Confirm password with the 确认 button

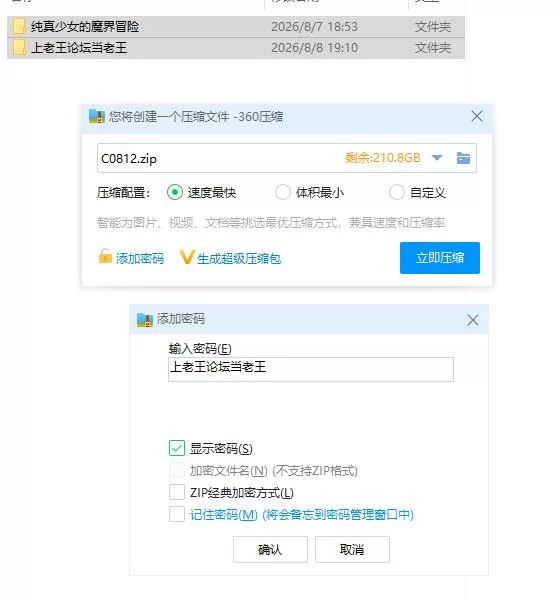[x=270, y=550]
